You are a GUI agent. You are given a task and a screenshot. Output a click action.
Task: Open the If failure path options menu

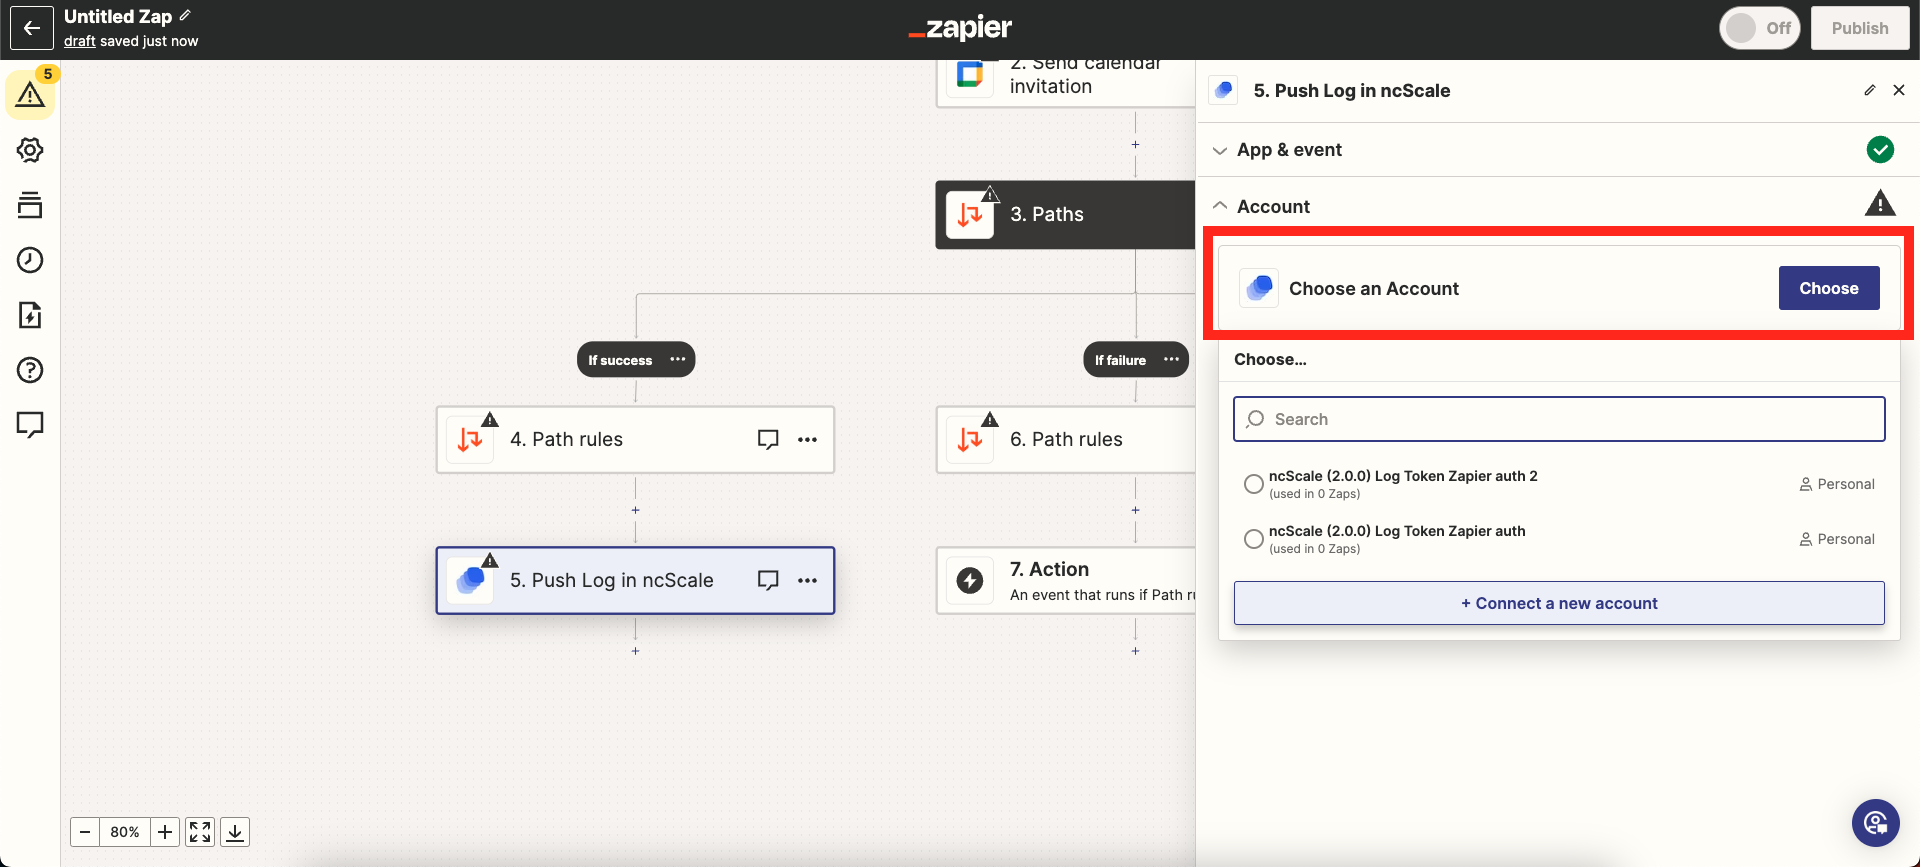(x=1171, y=360)
